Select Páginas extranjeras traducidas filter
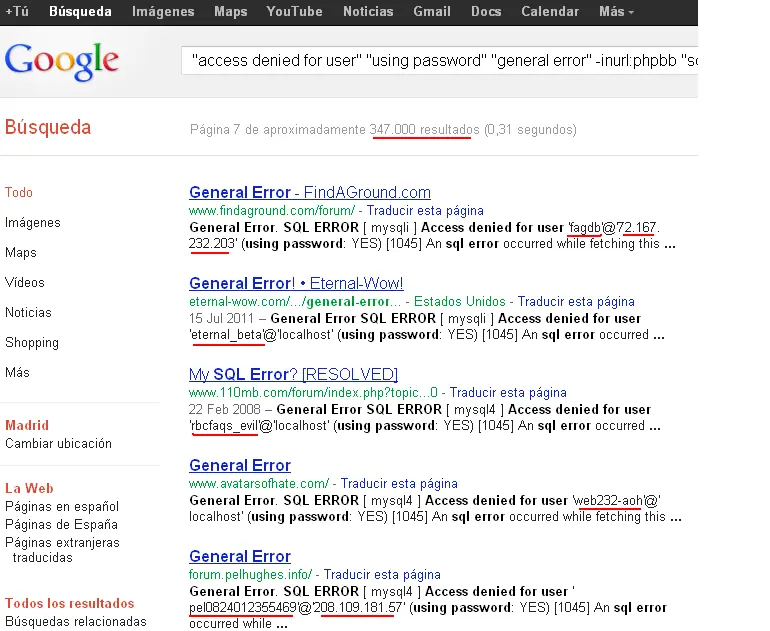 [62, 550]
